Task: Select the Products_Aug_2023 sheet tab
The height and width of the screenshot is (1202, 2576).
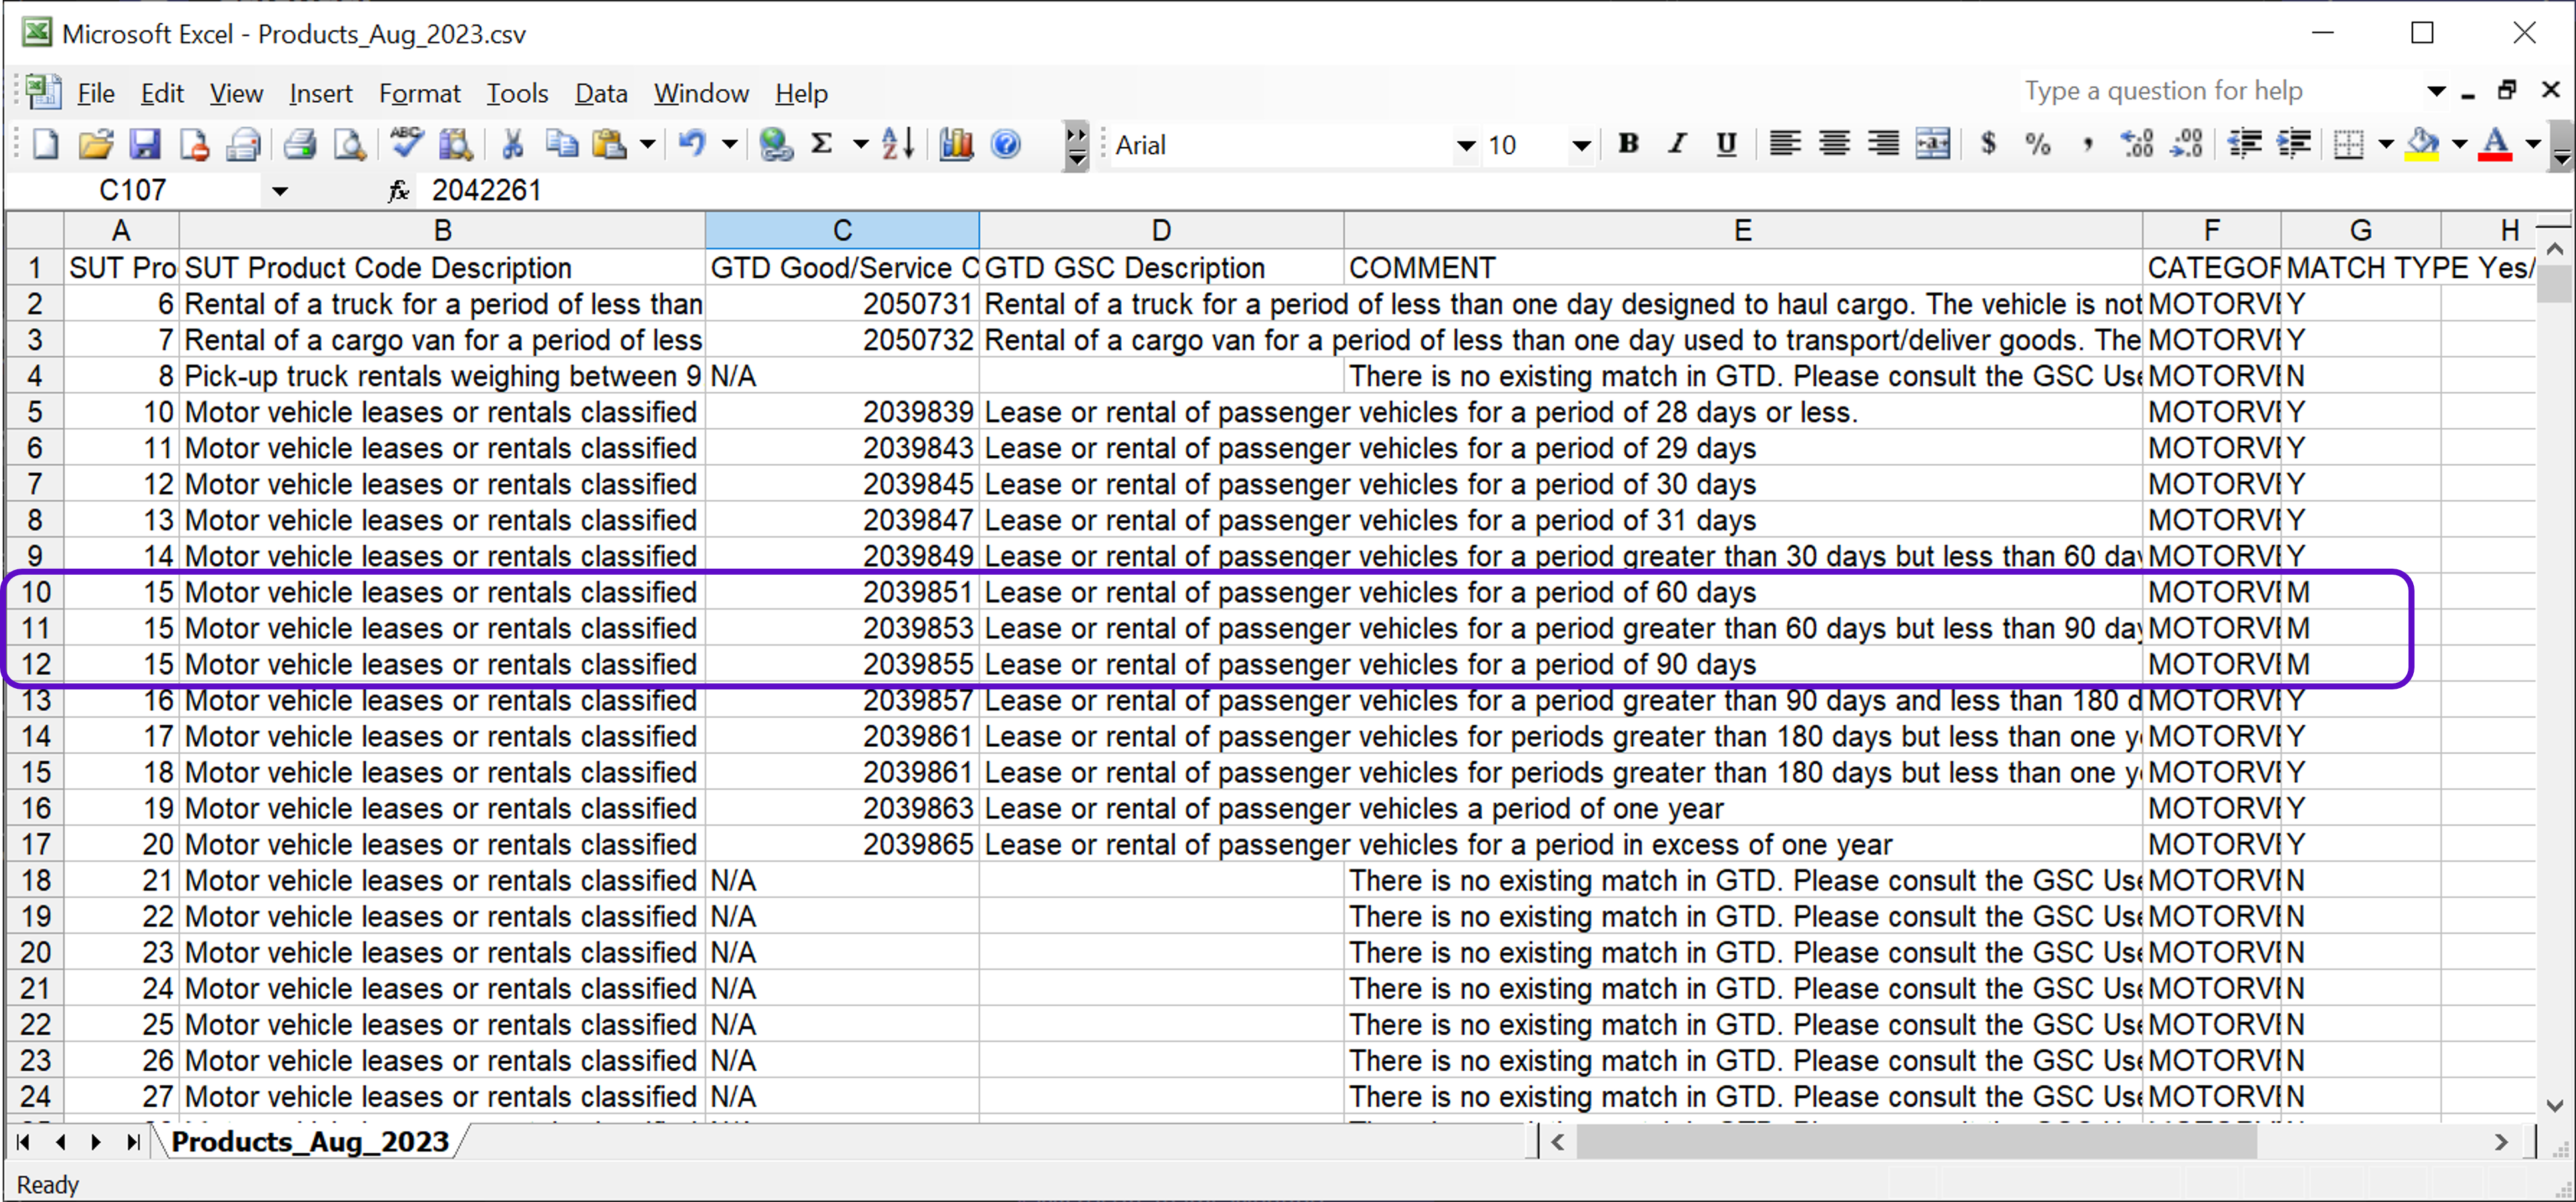Action: [x=310, y=1141]
